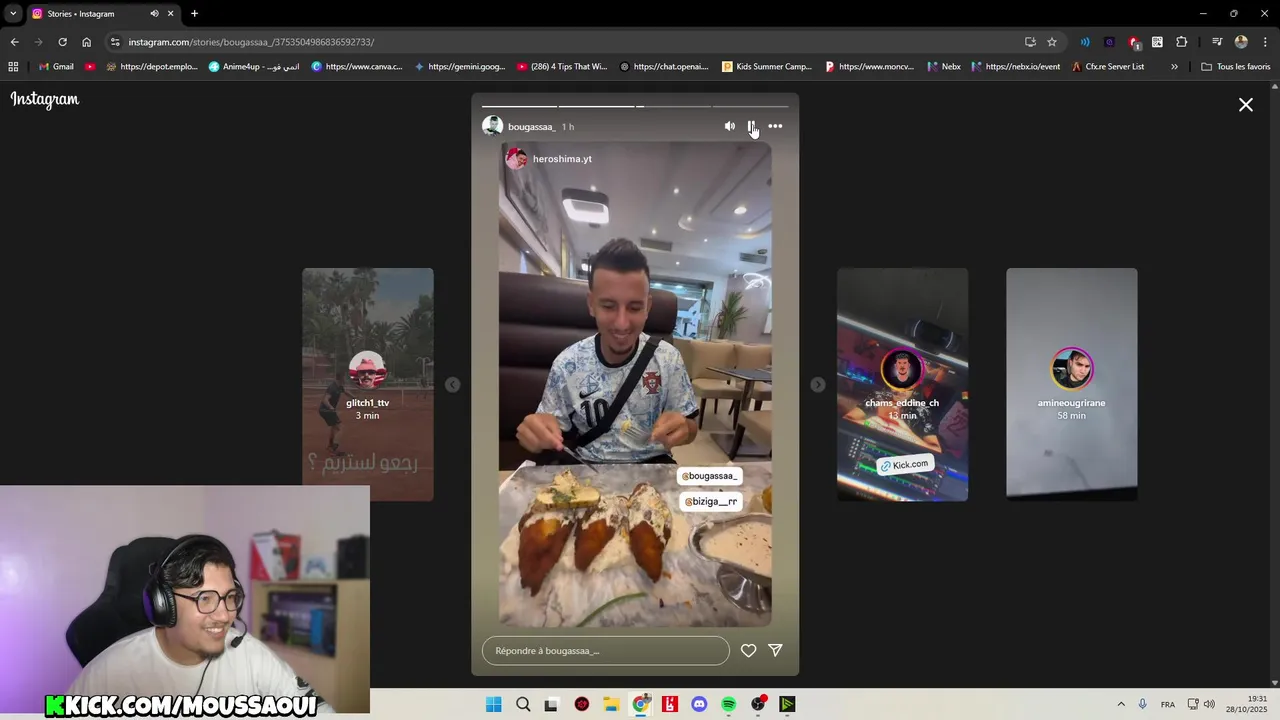This screenshot has height=720, width=1280.
Task: Open a new browser tab
Action: pos(194,14)
